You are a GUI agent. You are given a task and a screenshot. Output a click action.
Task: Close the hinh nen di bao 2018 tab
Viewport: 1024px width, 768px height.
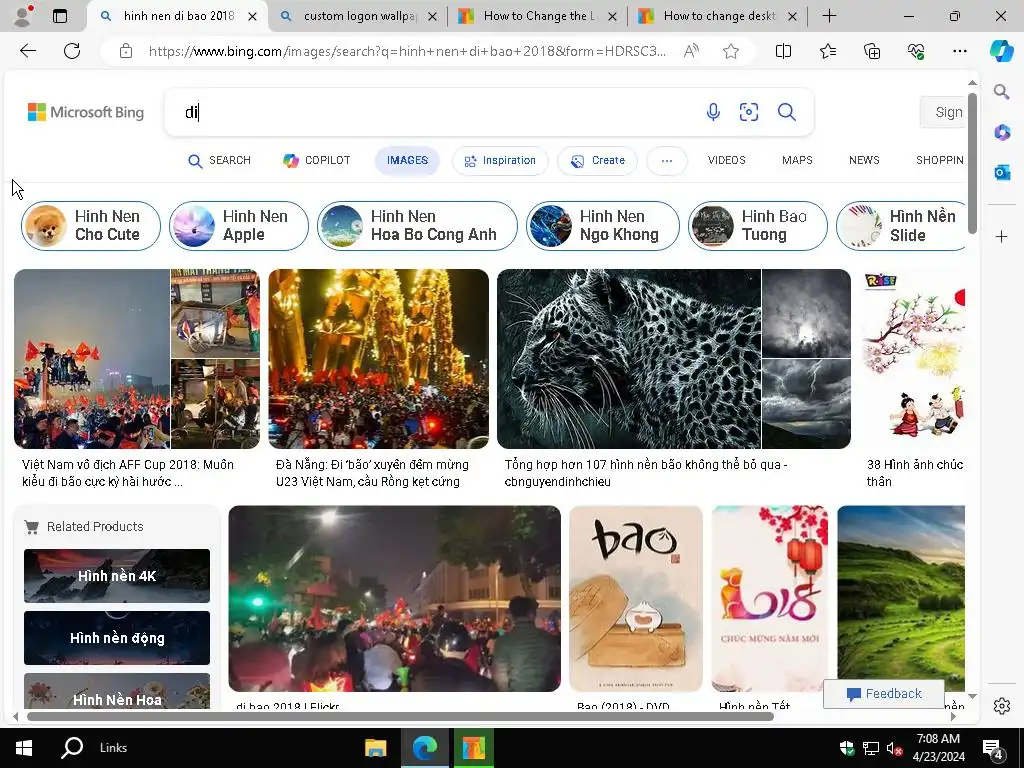(x=252, y=16)
